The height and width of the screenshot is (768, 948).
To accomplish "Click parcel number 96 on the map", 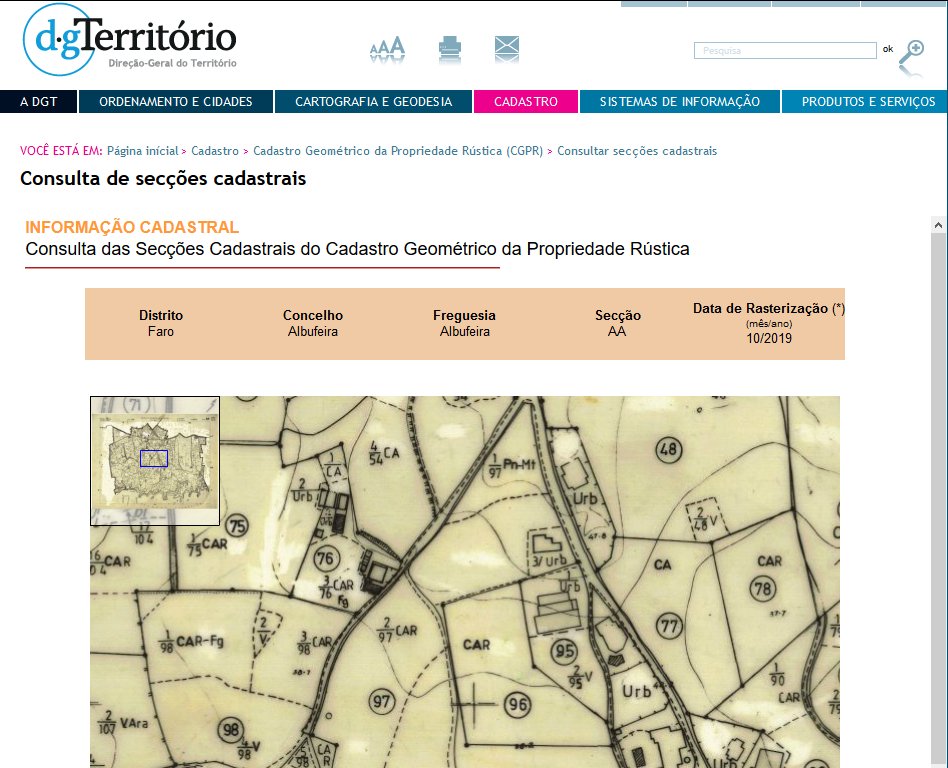I will click(x=517, y=705).
